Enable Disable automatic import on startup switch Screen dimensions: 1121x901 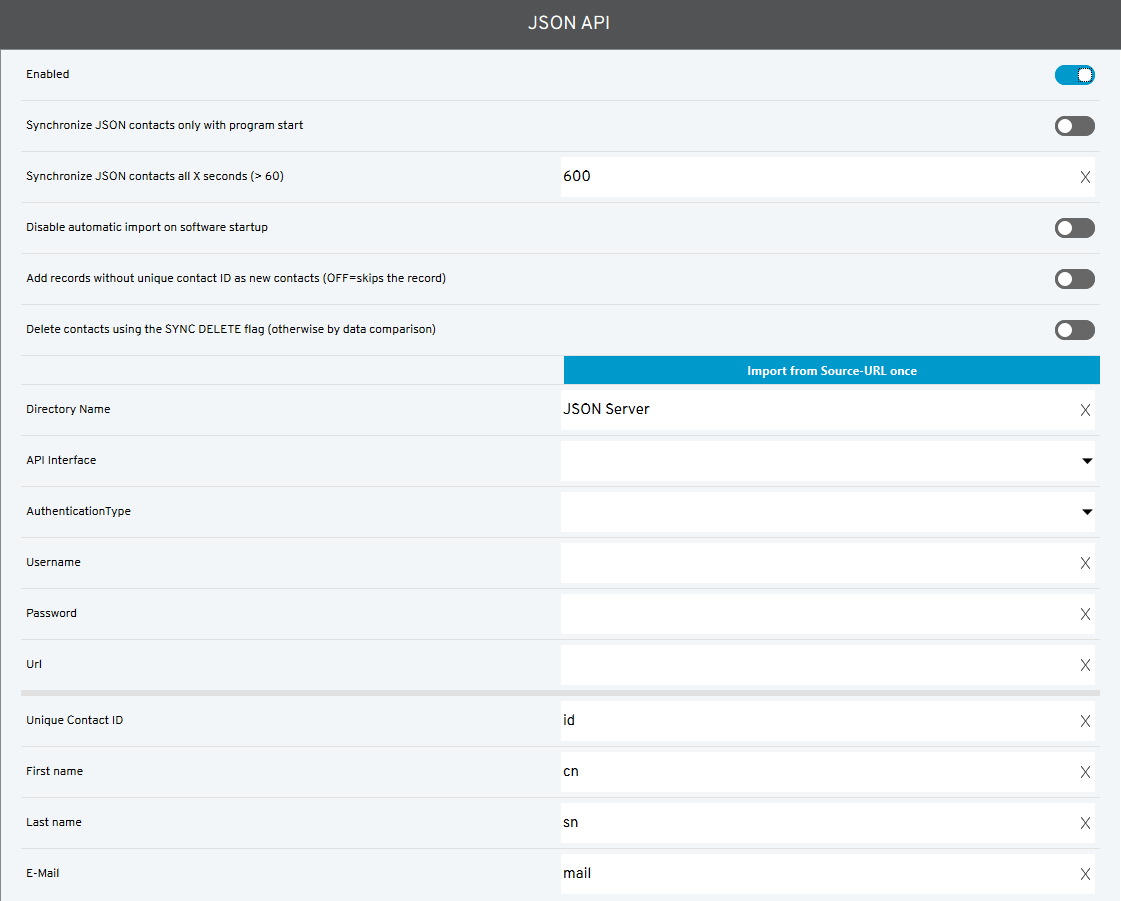coord(1074,228)
